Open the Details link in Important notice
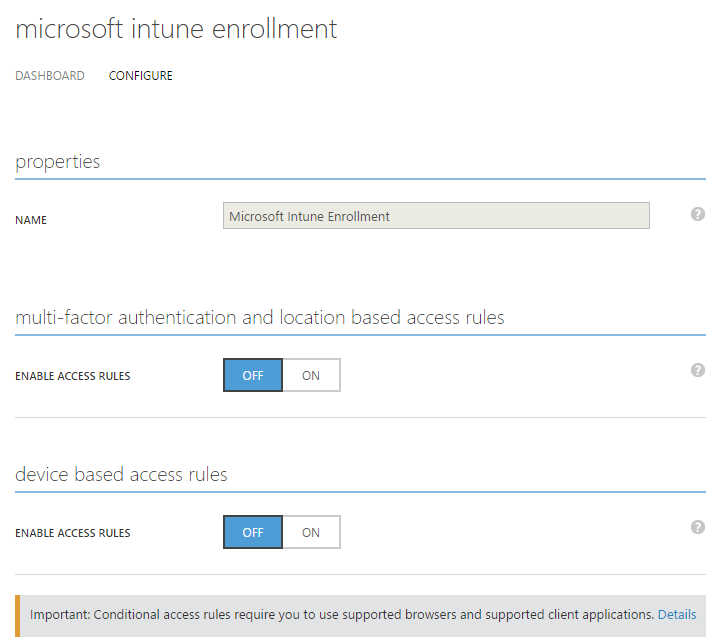The image size is (715, 644). click(x=677, y=614)
